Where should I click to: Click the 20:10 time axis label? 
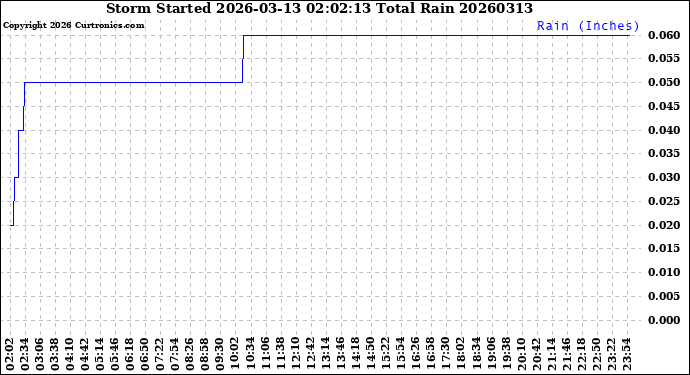(x=521, y=354)
